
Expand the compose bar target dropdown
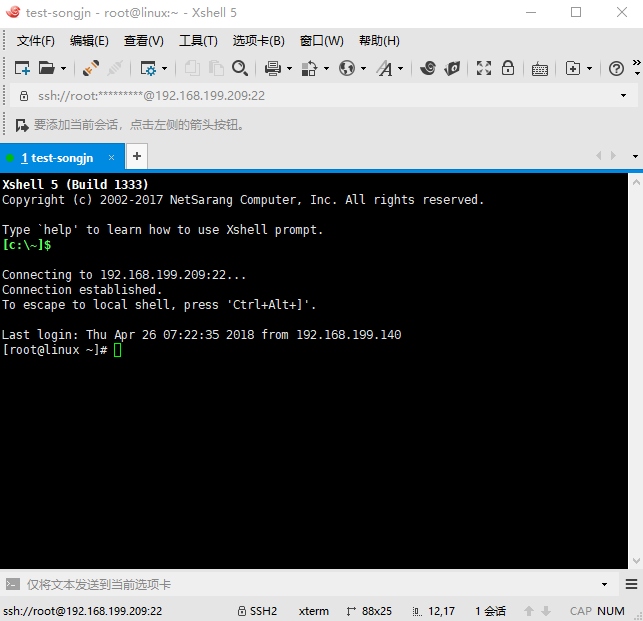click(604, 584)
